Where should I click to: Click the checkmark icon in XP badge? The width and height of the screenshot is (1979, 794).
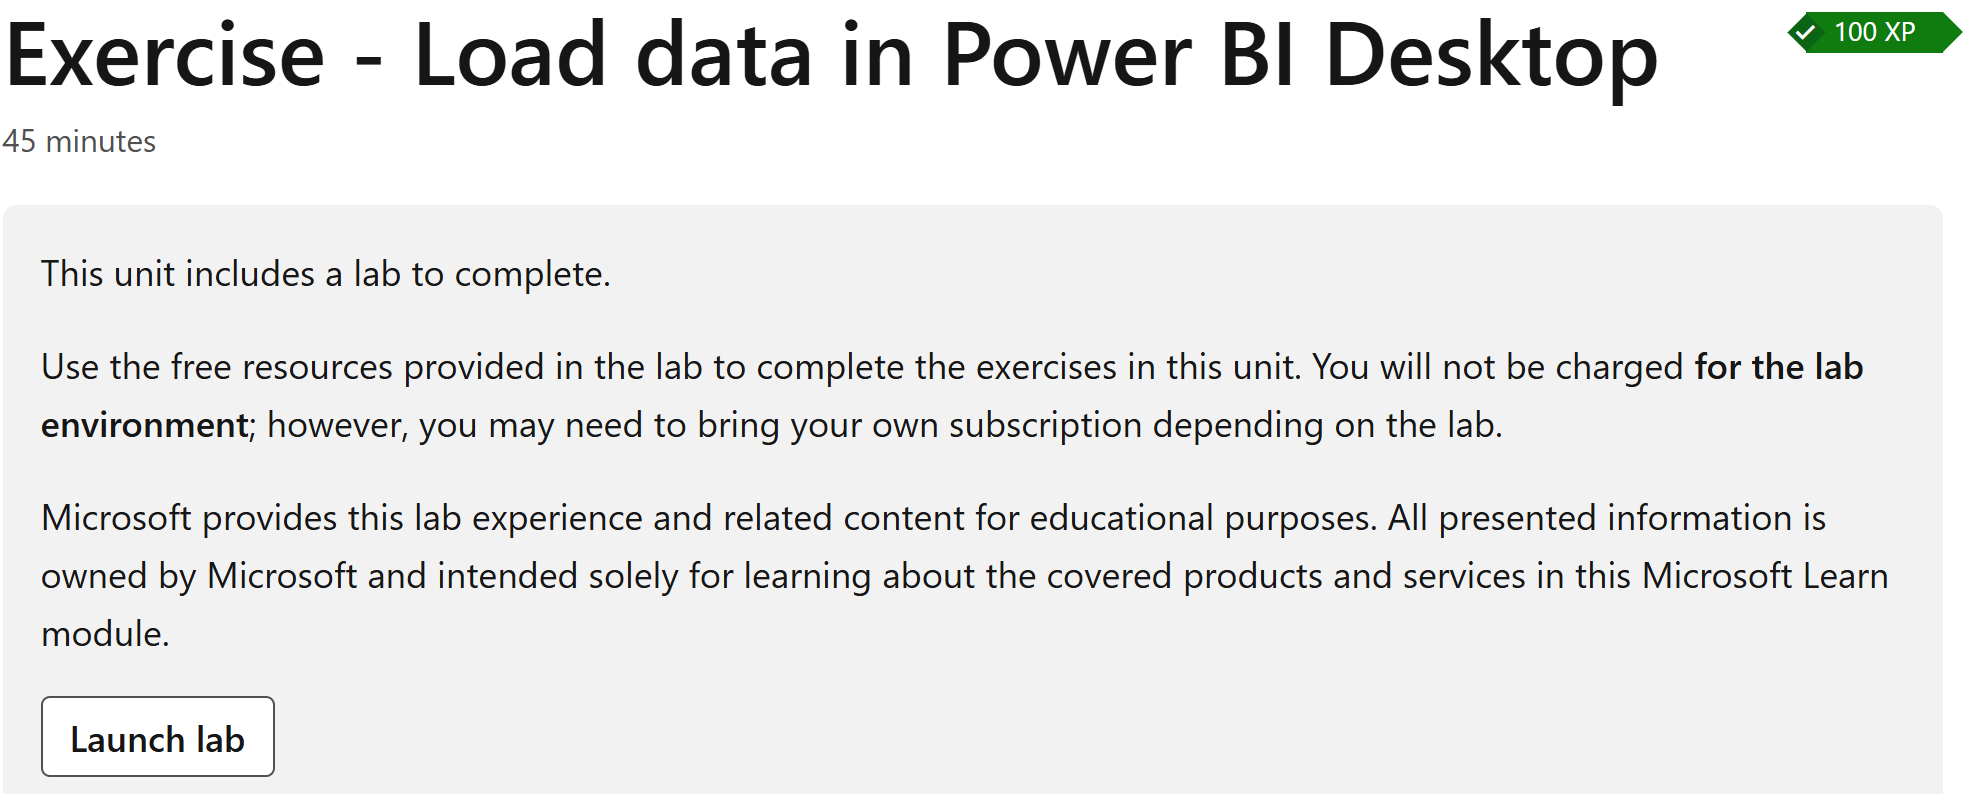tap(1805, 33)
